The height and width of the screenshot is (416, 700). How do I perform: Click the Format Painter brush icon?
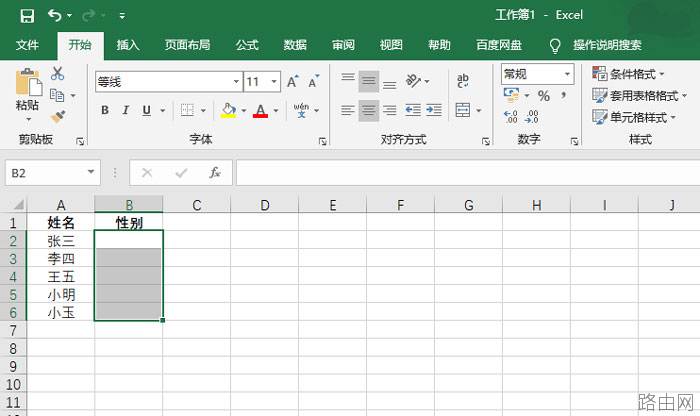tap(58, 117)
